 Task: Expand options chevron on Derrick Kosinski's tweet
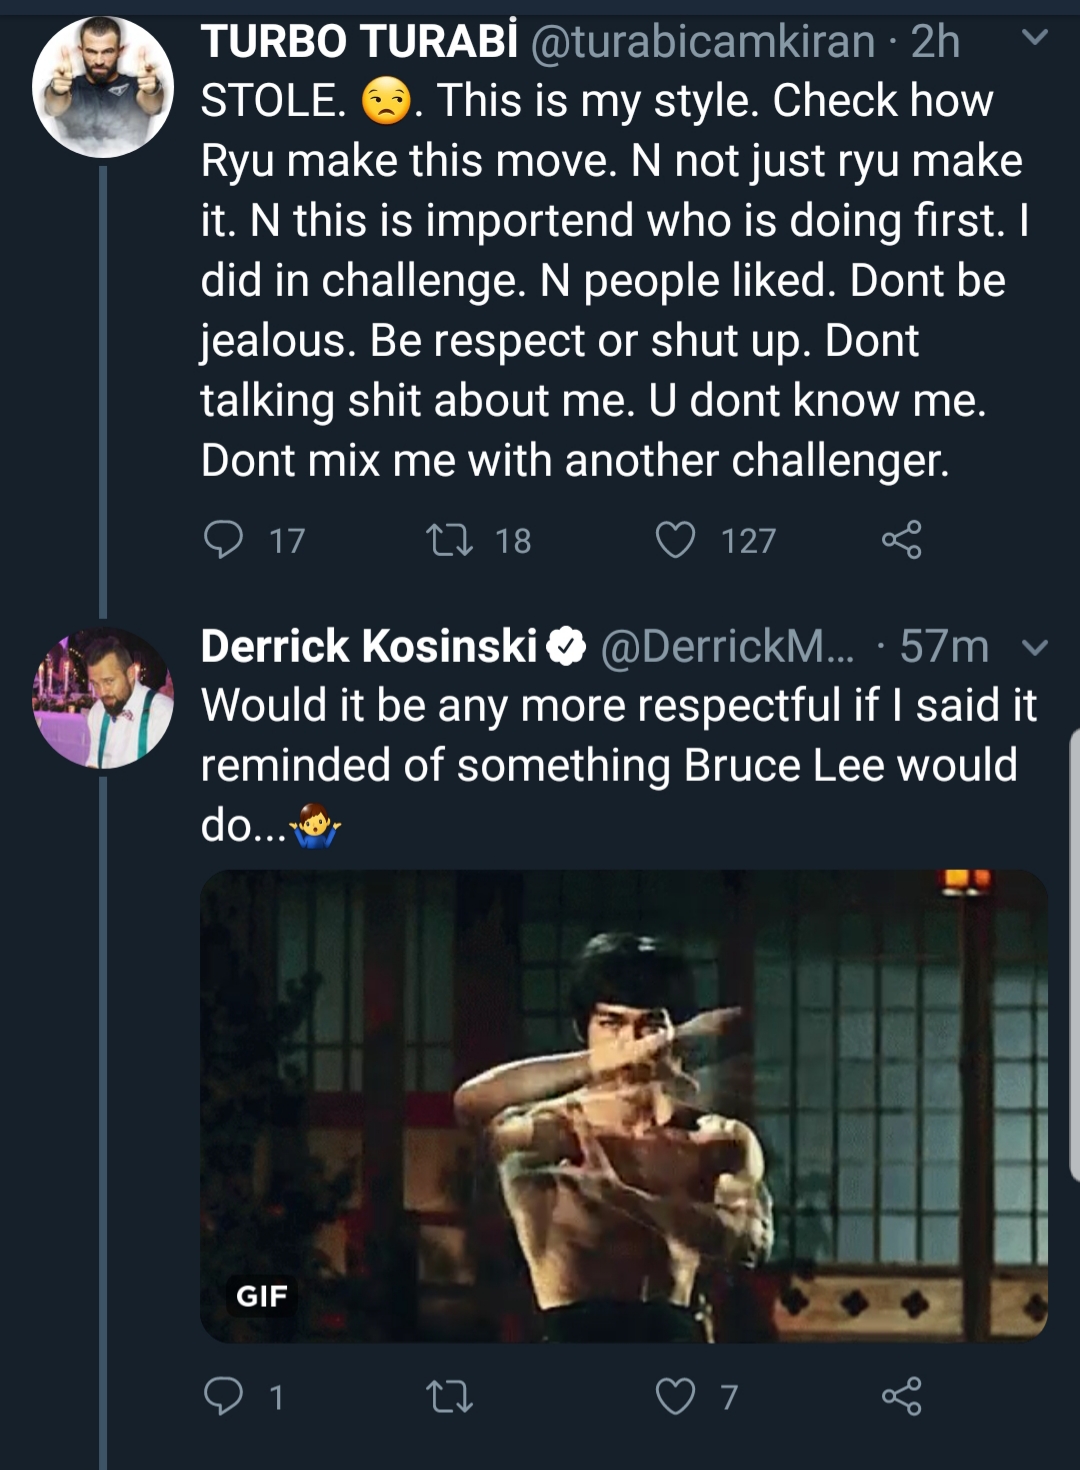click(1035, 648)
